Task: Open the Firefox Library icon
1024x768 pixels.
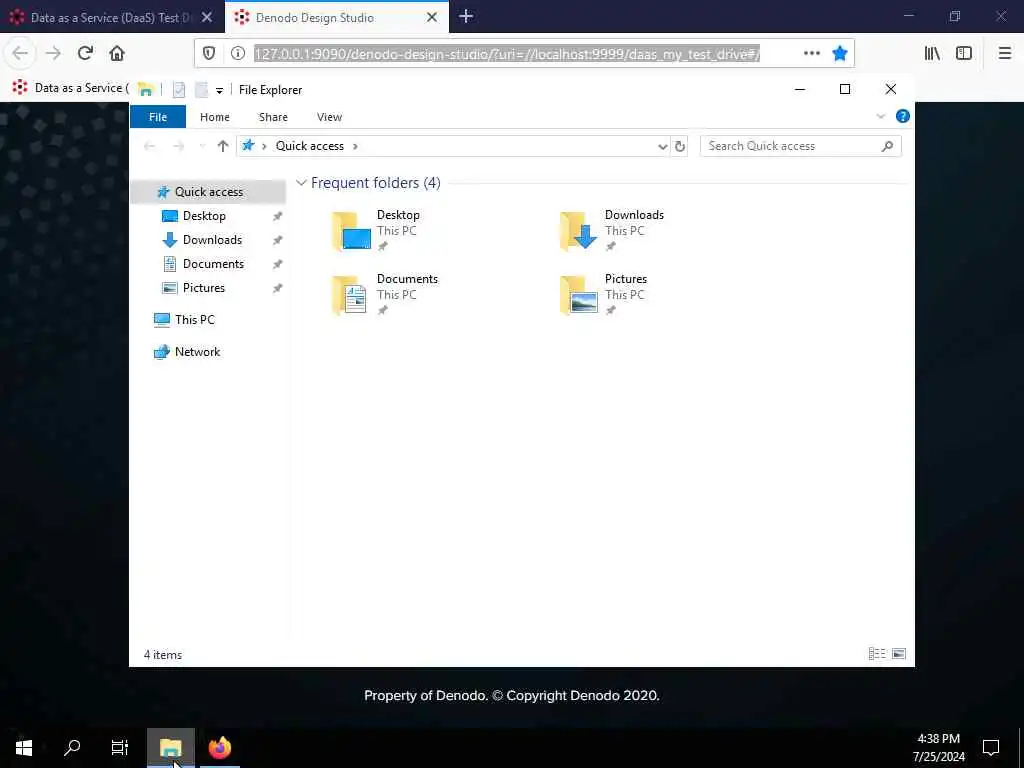Action: 932,54
